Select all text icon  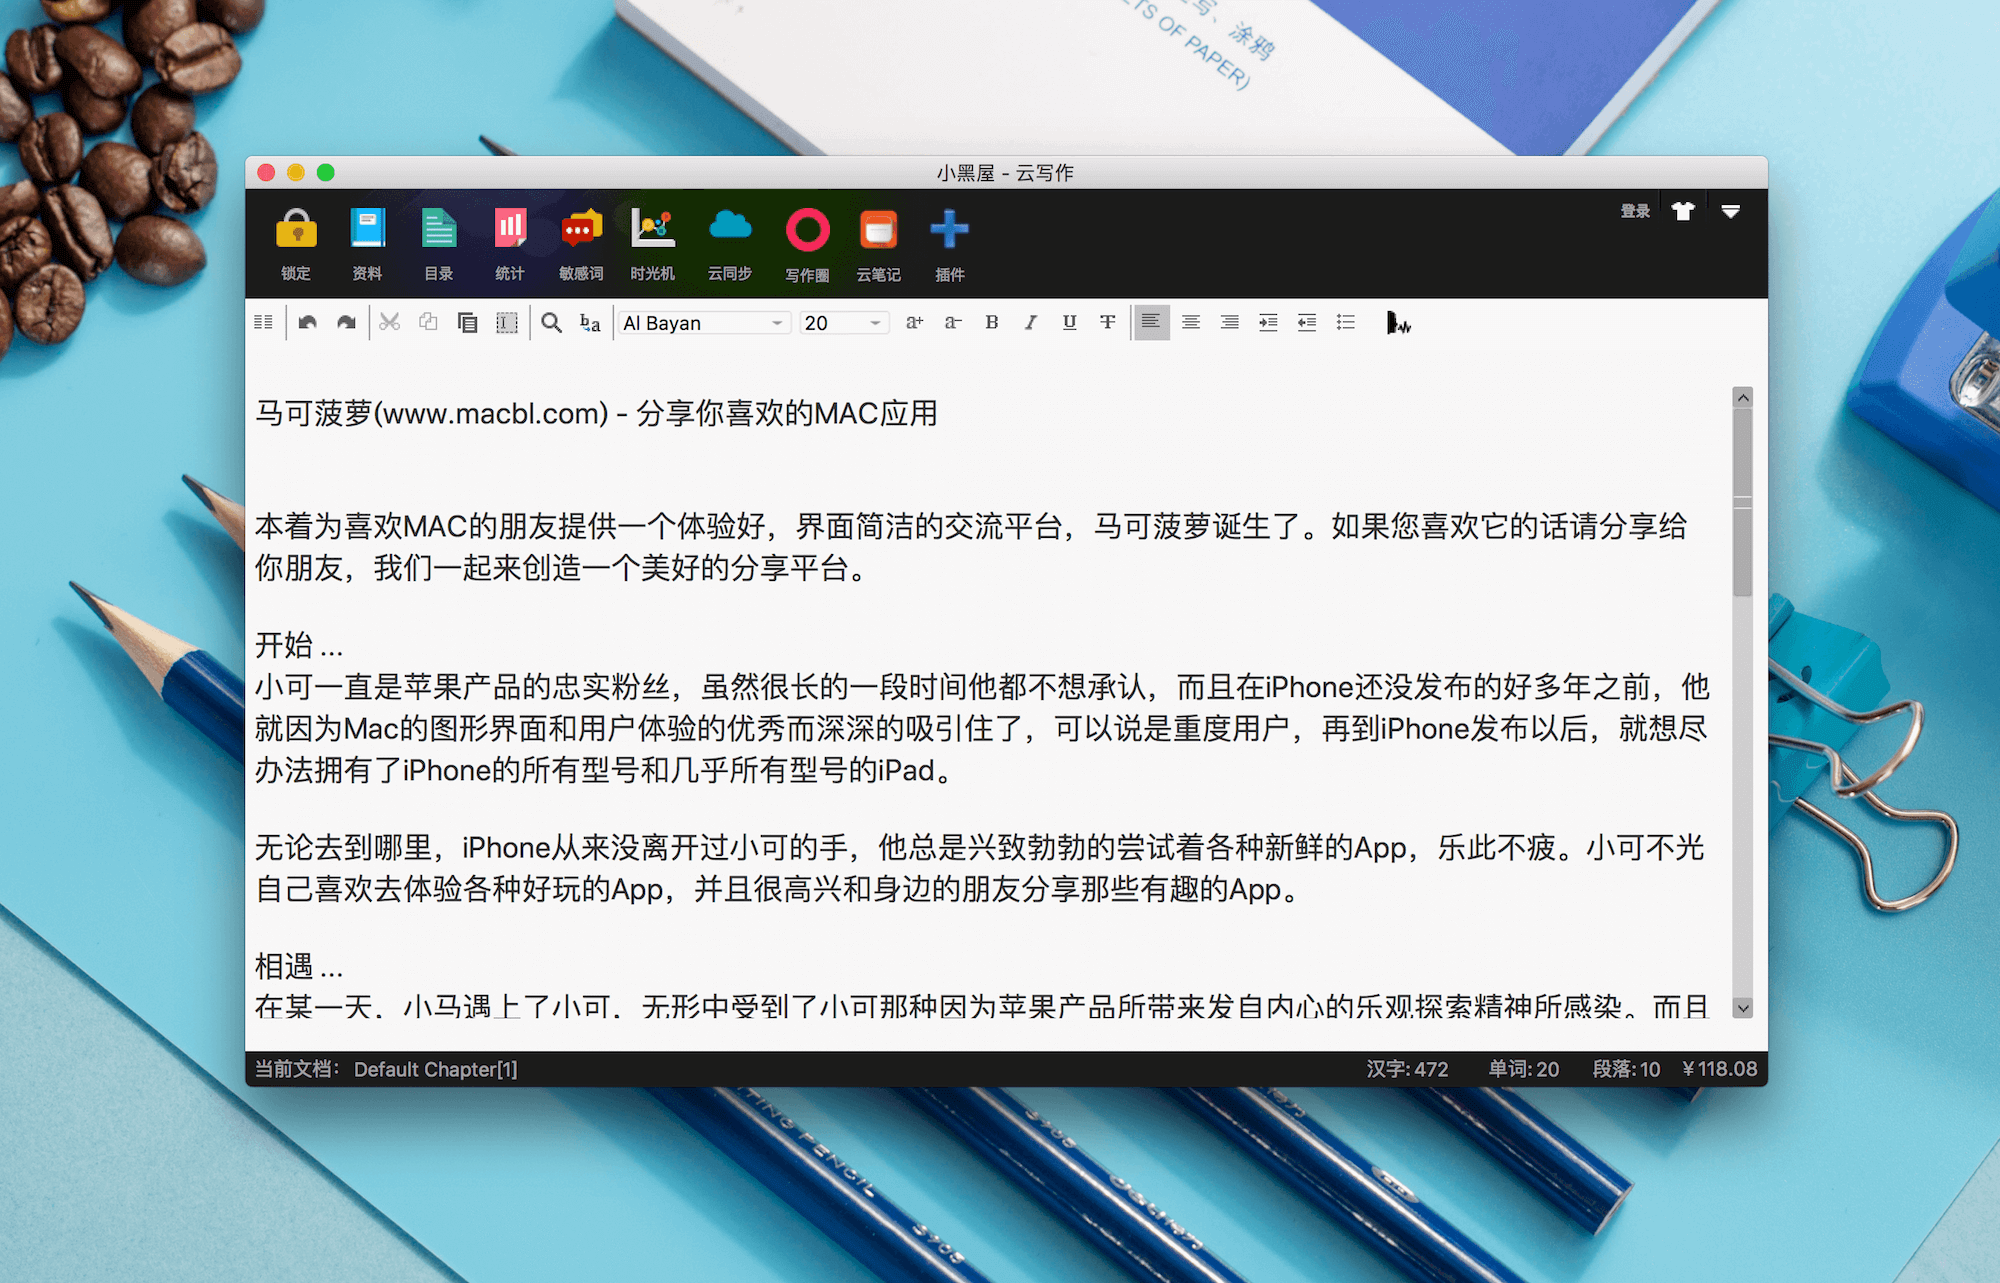coord(507,322)
